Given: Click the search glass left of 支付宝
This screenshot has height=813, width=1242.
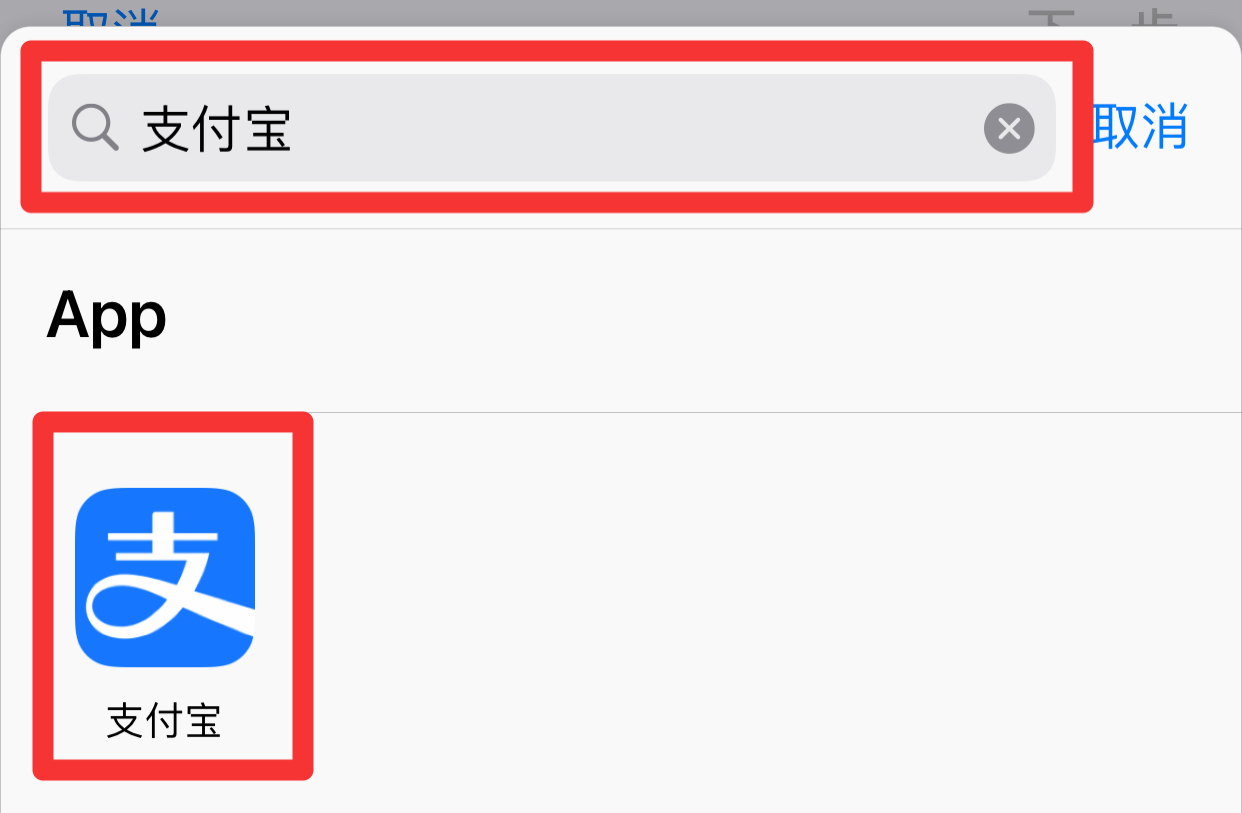Looking at the screenshot, I should click(95, 128).
